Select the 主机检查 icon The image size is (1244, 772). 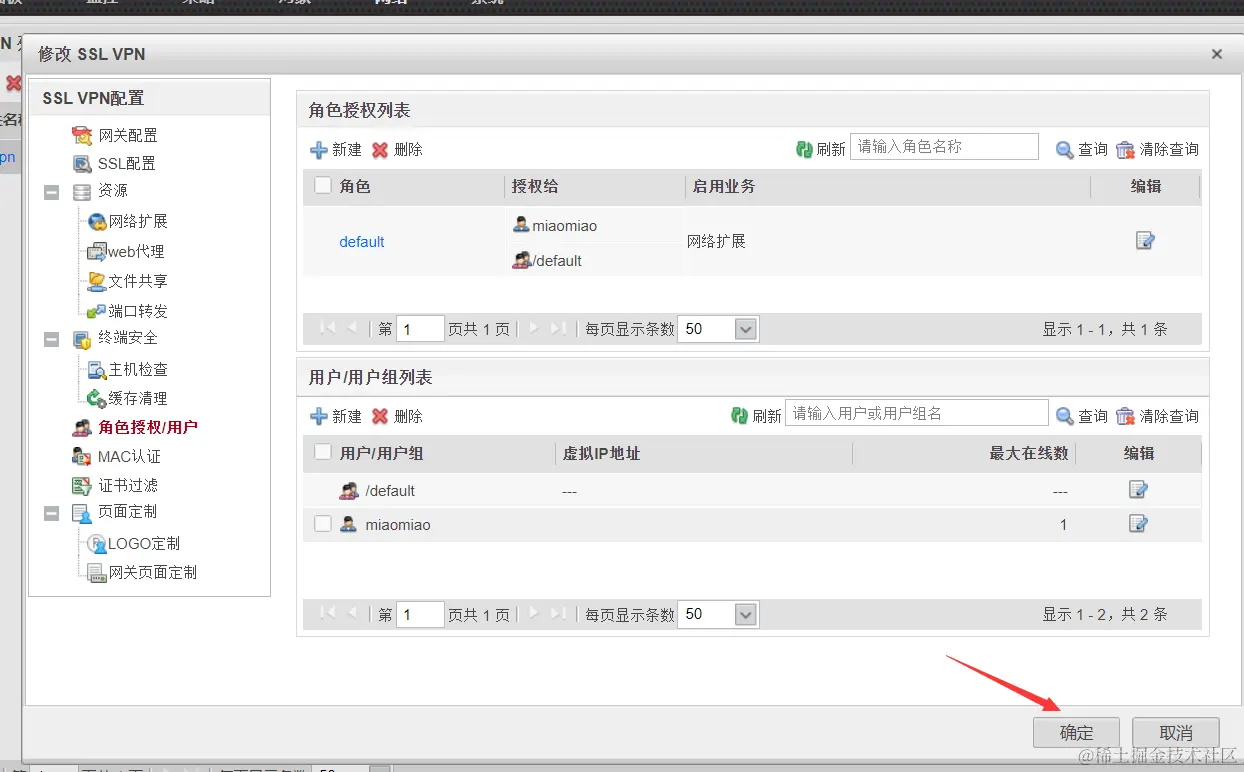pyautogui.click(x=97, y=369)
